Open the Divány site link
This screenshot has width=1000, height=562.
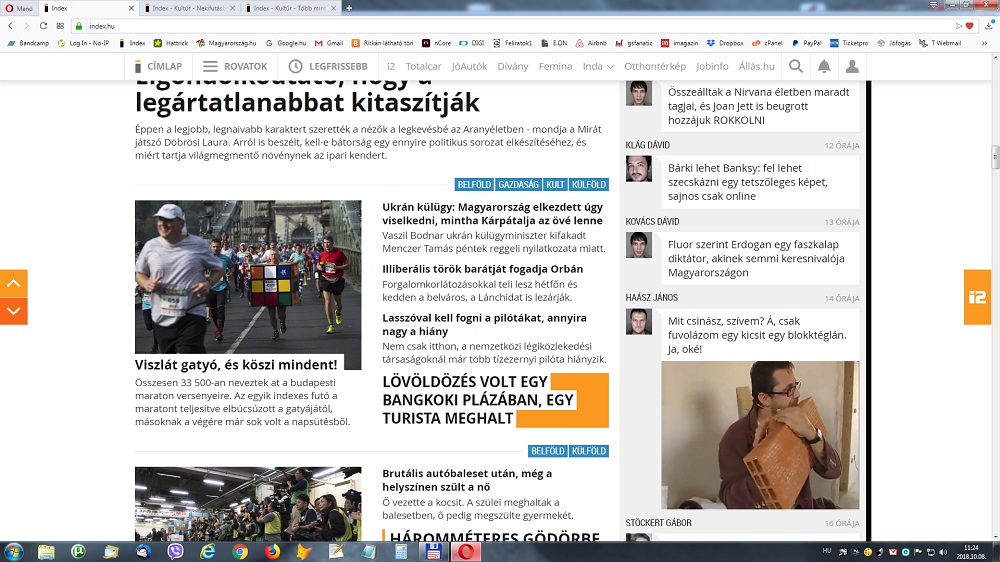point(513,66)
